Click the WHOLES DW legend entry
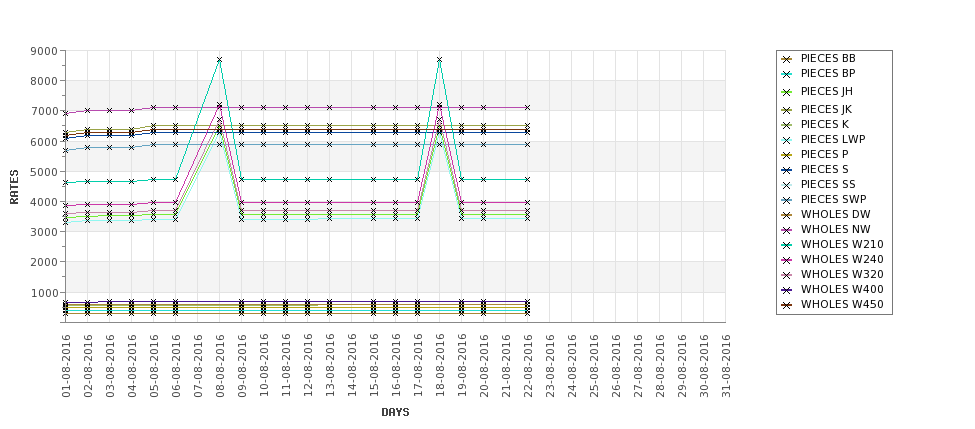975x429 pixels. [825, 214]
